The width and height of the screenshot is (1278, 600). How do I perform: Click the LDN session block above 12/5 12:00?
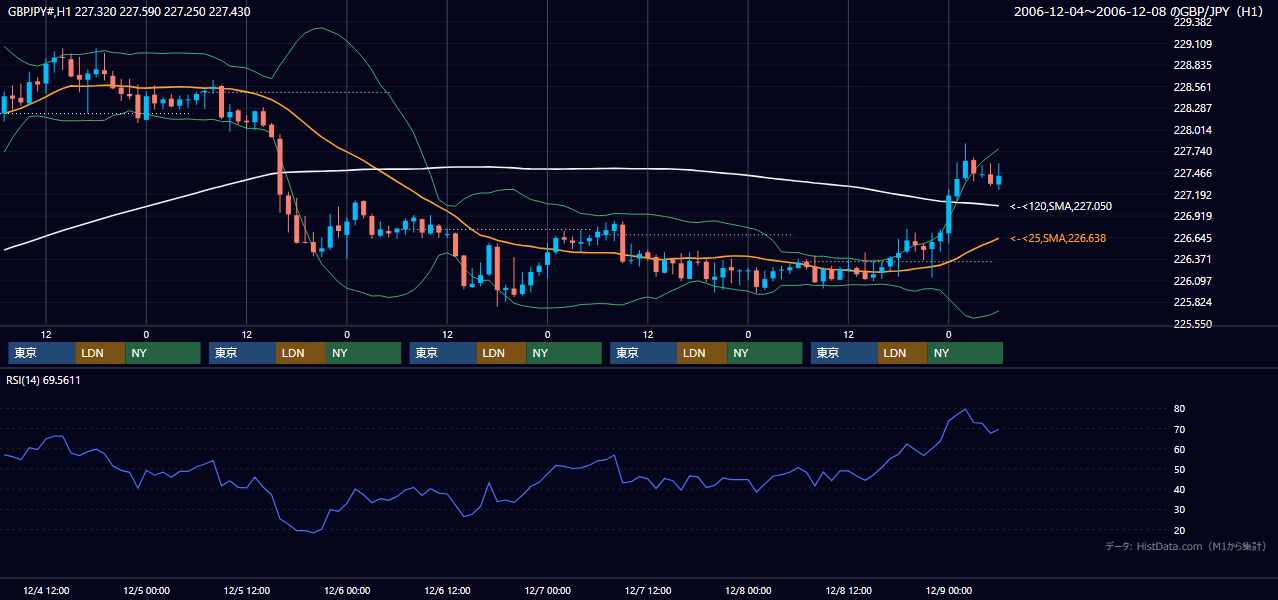[x=301, y=353]
